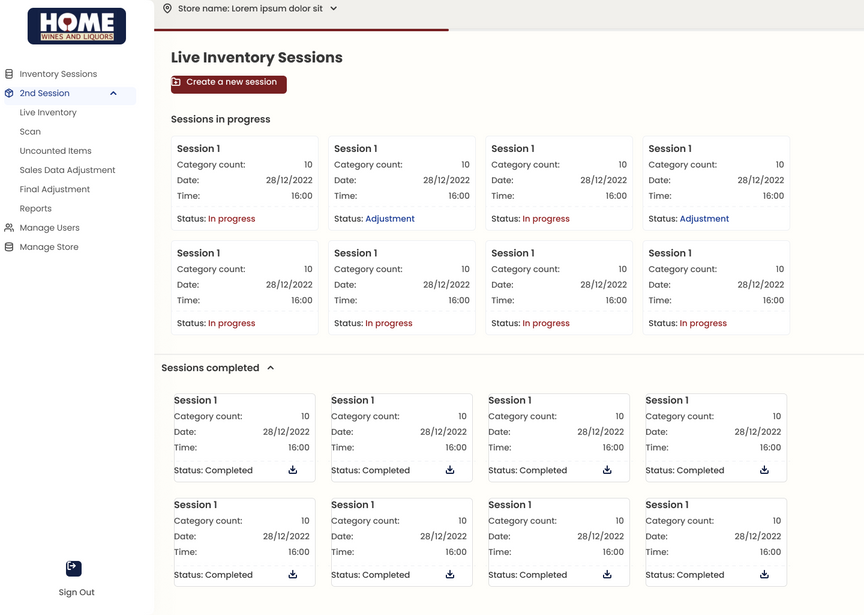Download second completed session in top row
Viewport: 864px width, 615px height.
click(x=450, y=470)
